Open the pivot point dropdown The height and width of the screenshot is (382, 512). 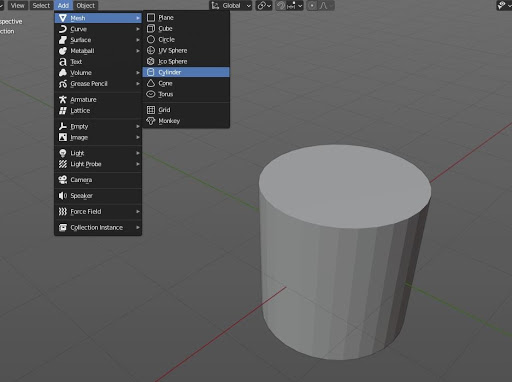264,6
